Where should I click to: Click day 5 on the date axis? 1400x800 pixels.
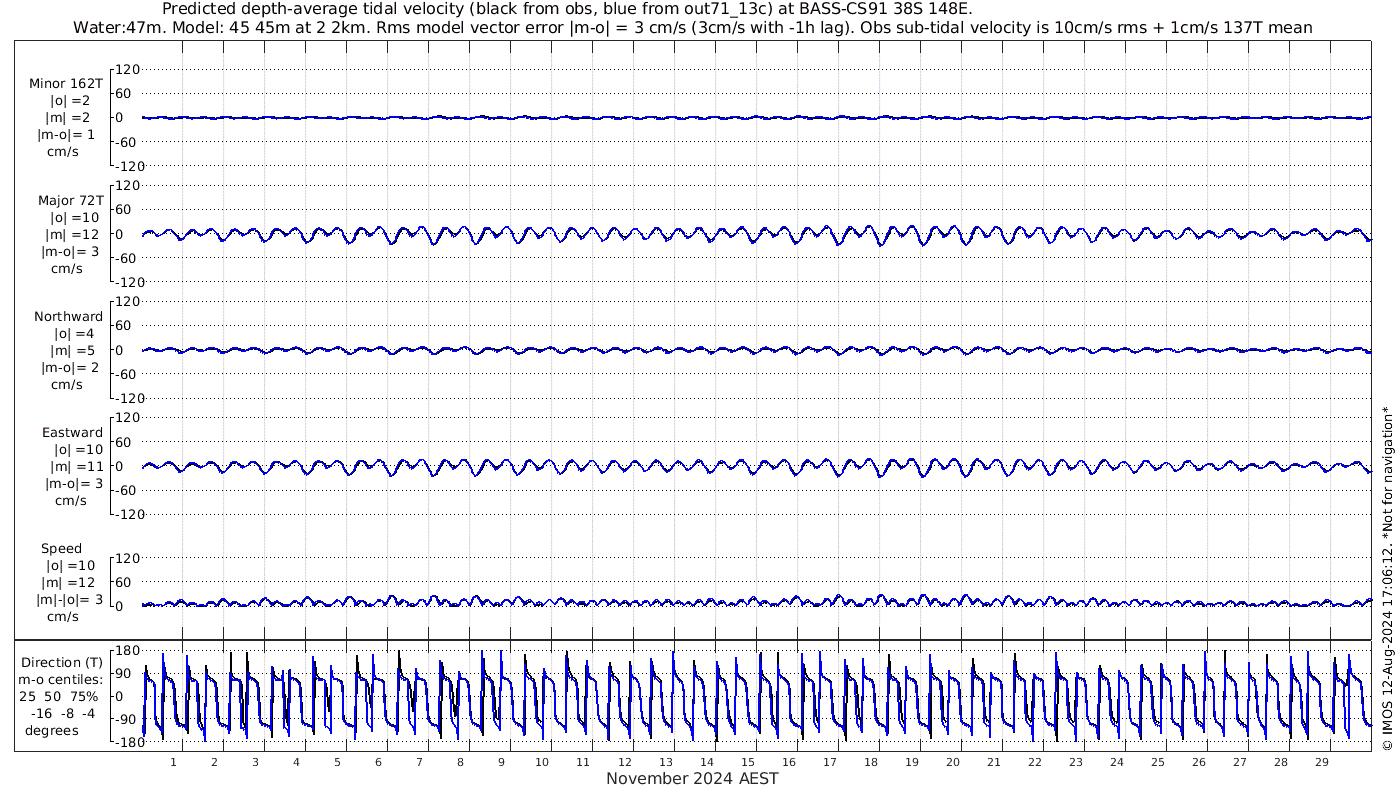[337, 762]
